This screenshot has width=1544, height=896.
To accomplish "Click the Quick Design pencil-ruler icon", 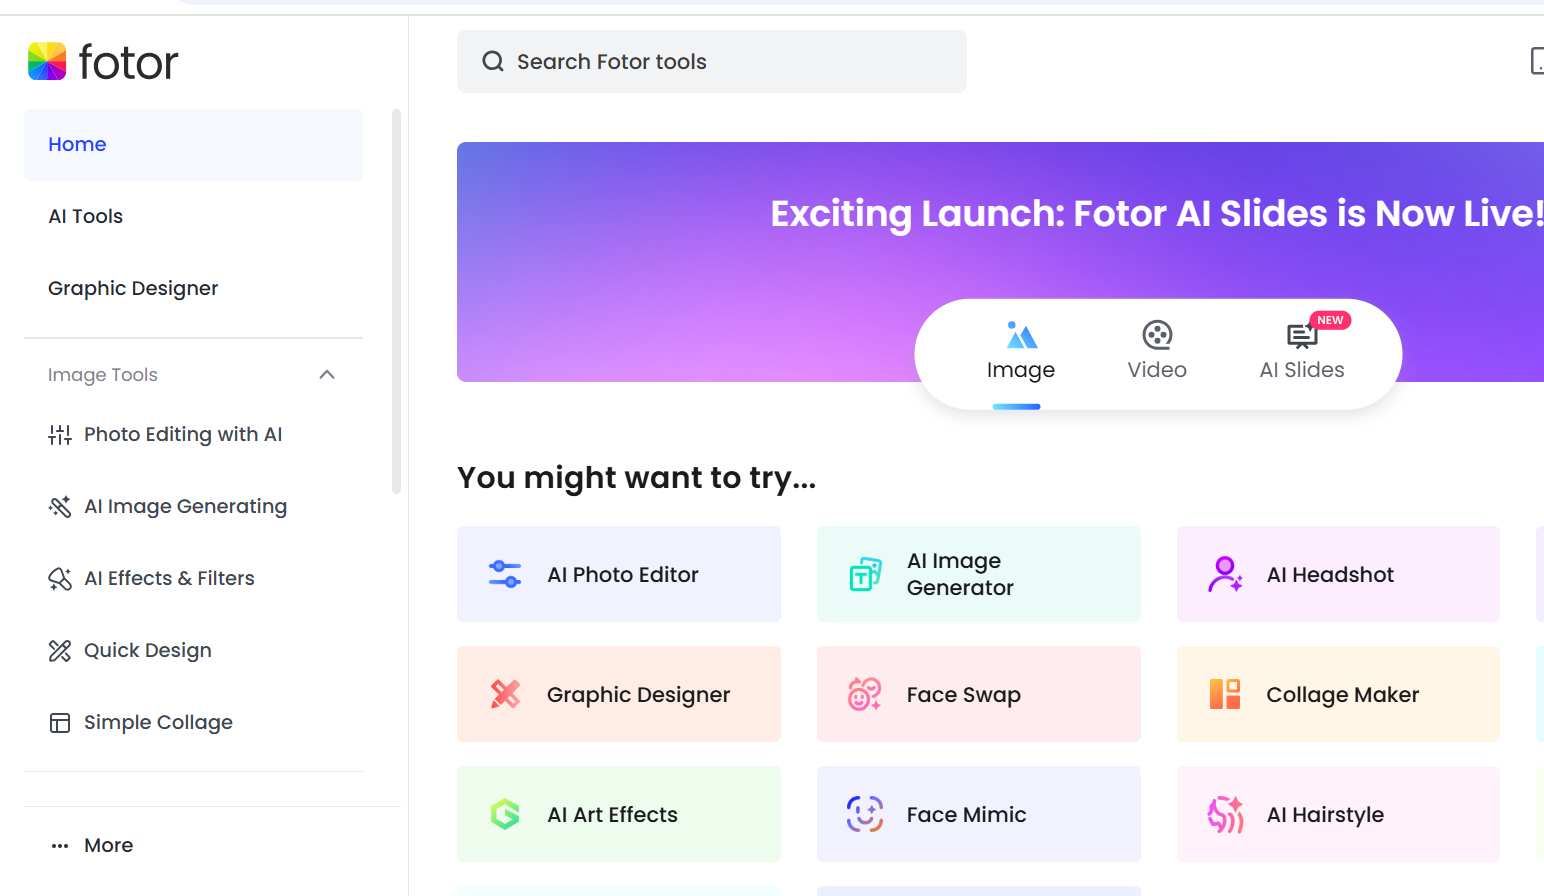I will click(60, 651).
